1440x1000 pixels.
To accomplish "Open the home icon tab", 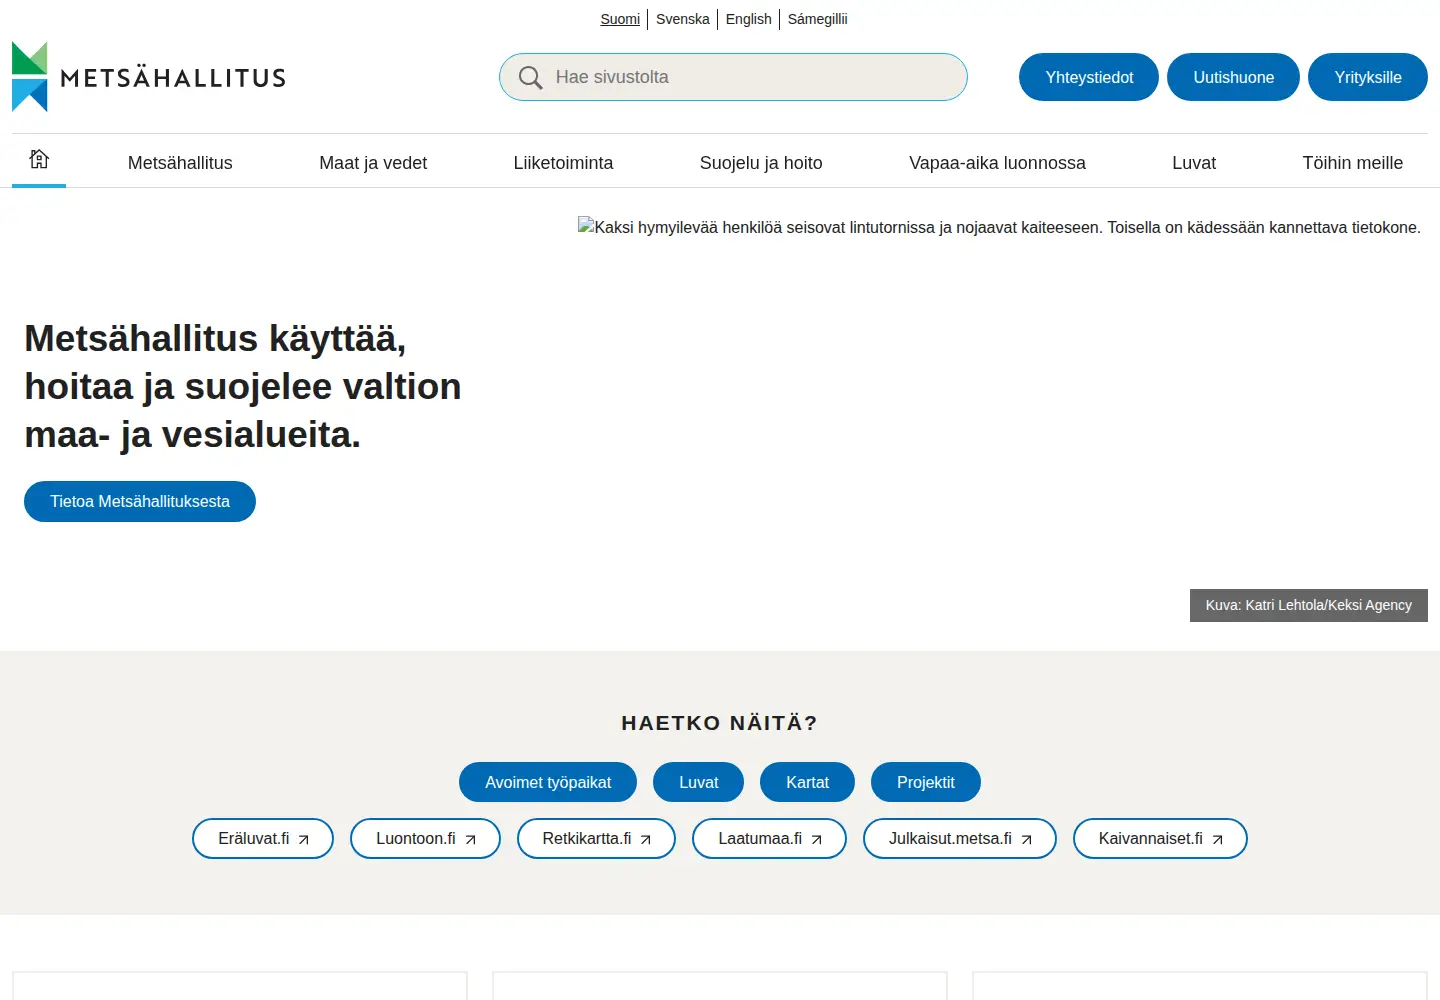I will (x=39, y=159).
